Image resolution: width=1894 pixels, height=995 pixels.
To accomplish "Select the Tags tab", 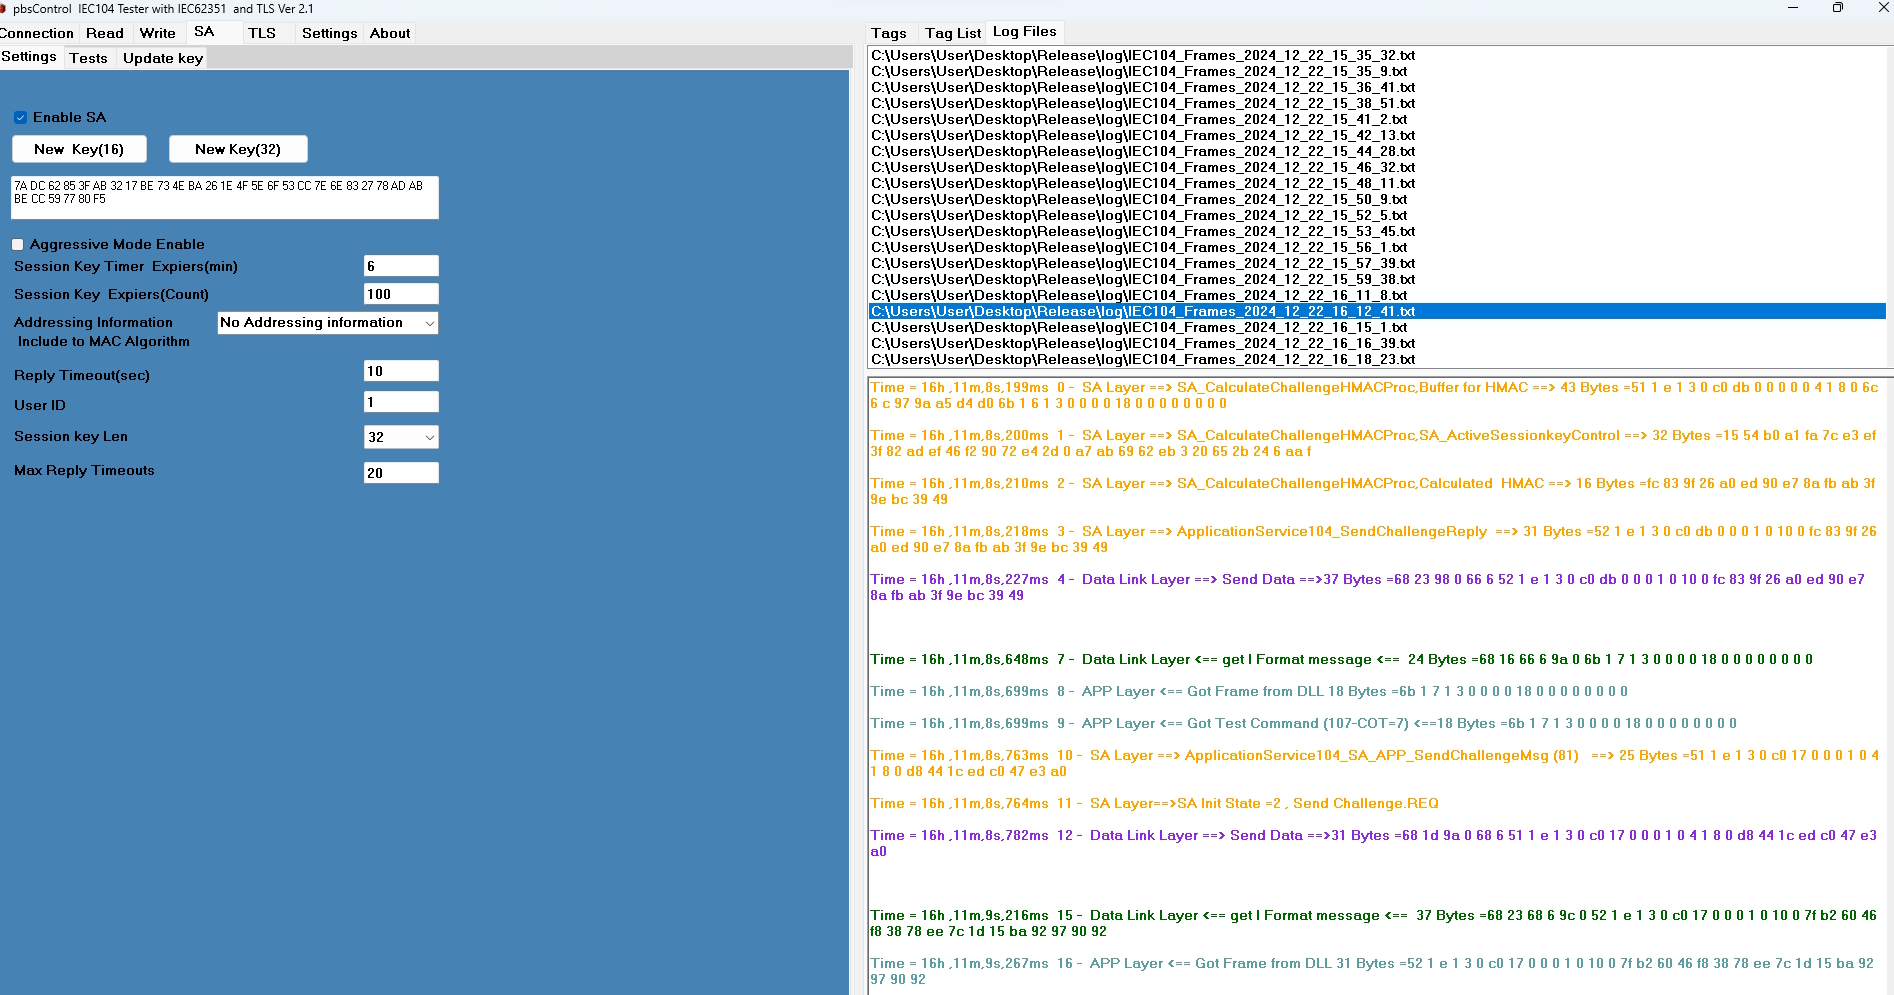I will pos(888,32).
